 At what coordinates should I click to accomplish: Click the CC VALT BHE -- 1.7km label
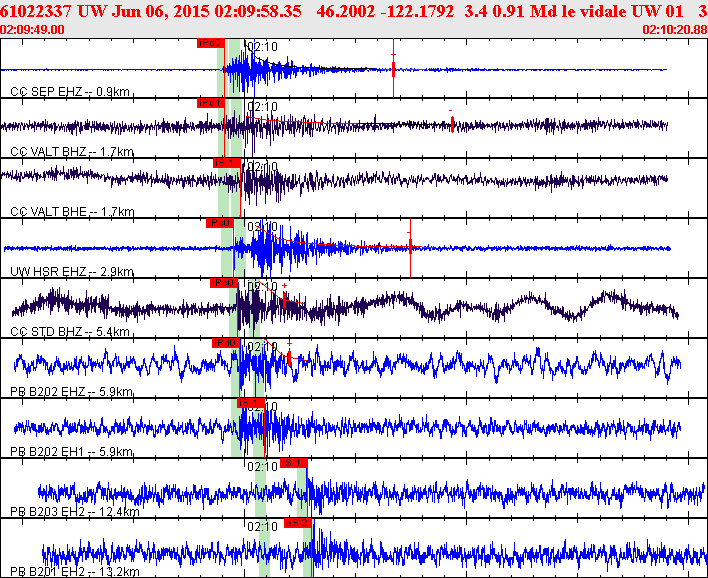72,212
